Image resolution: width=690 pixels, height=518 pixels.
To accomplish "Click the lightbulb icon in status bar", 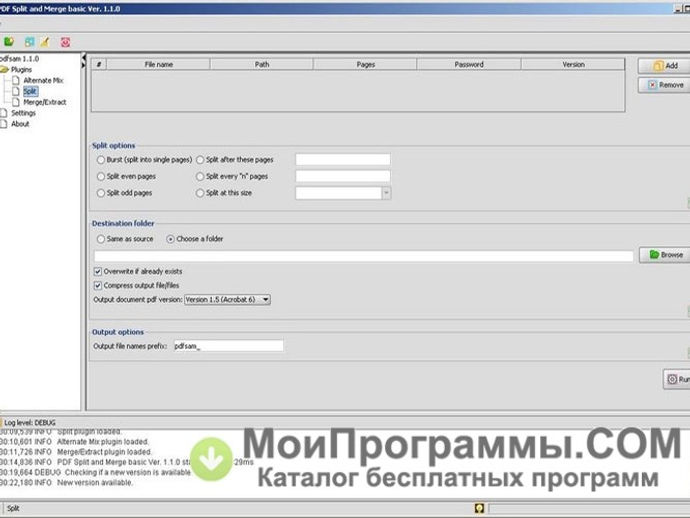I will pos(479,508).
